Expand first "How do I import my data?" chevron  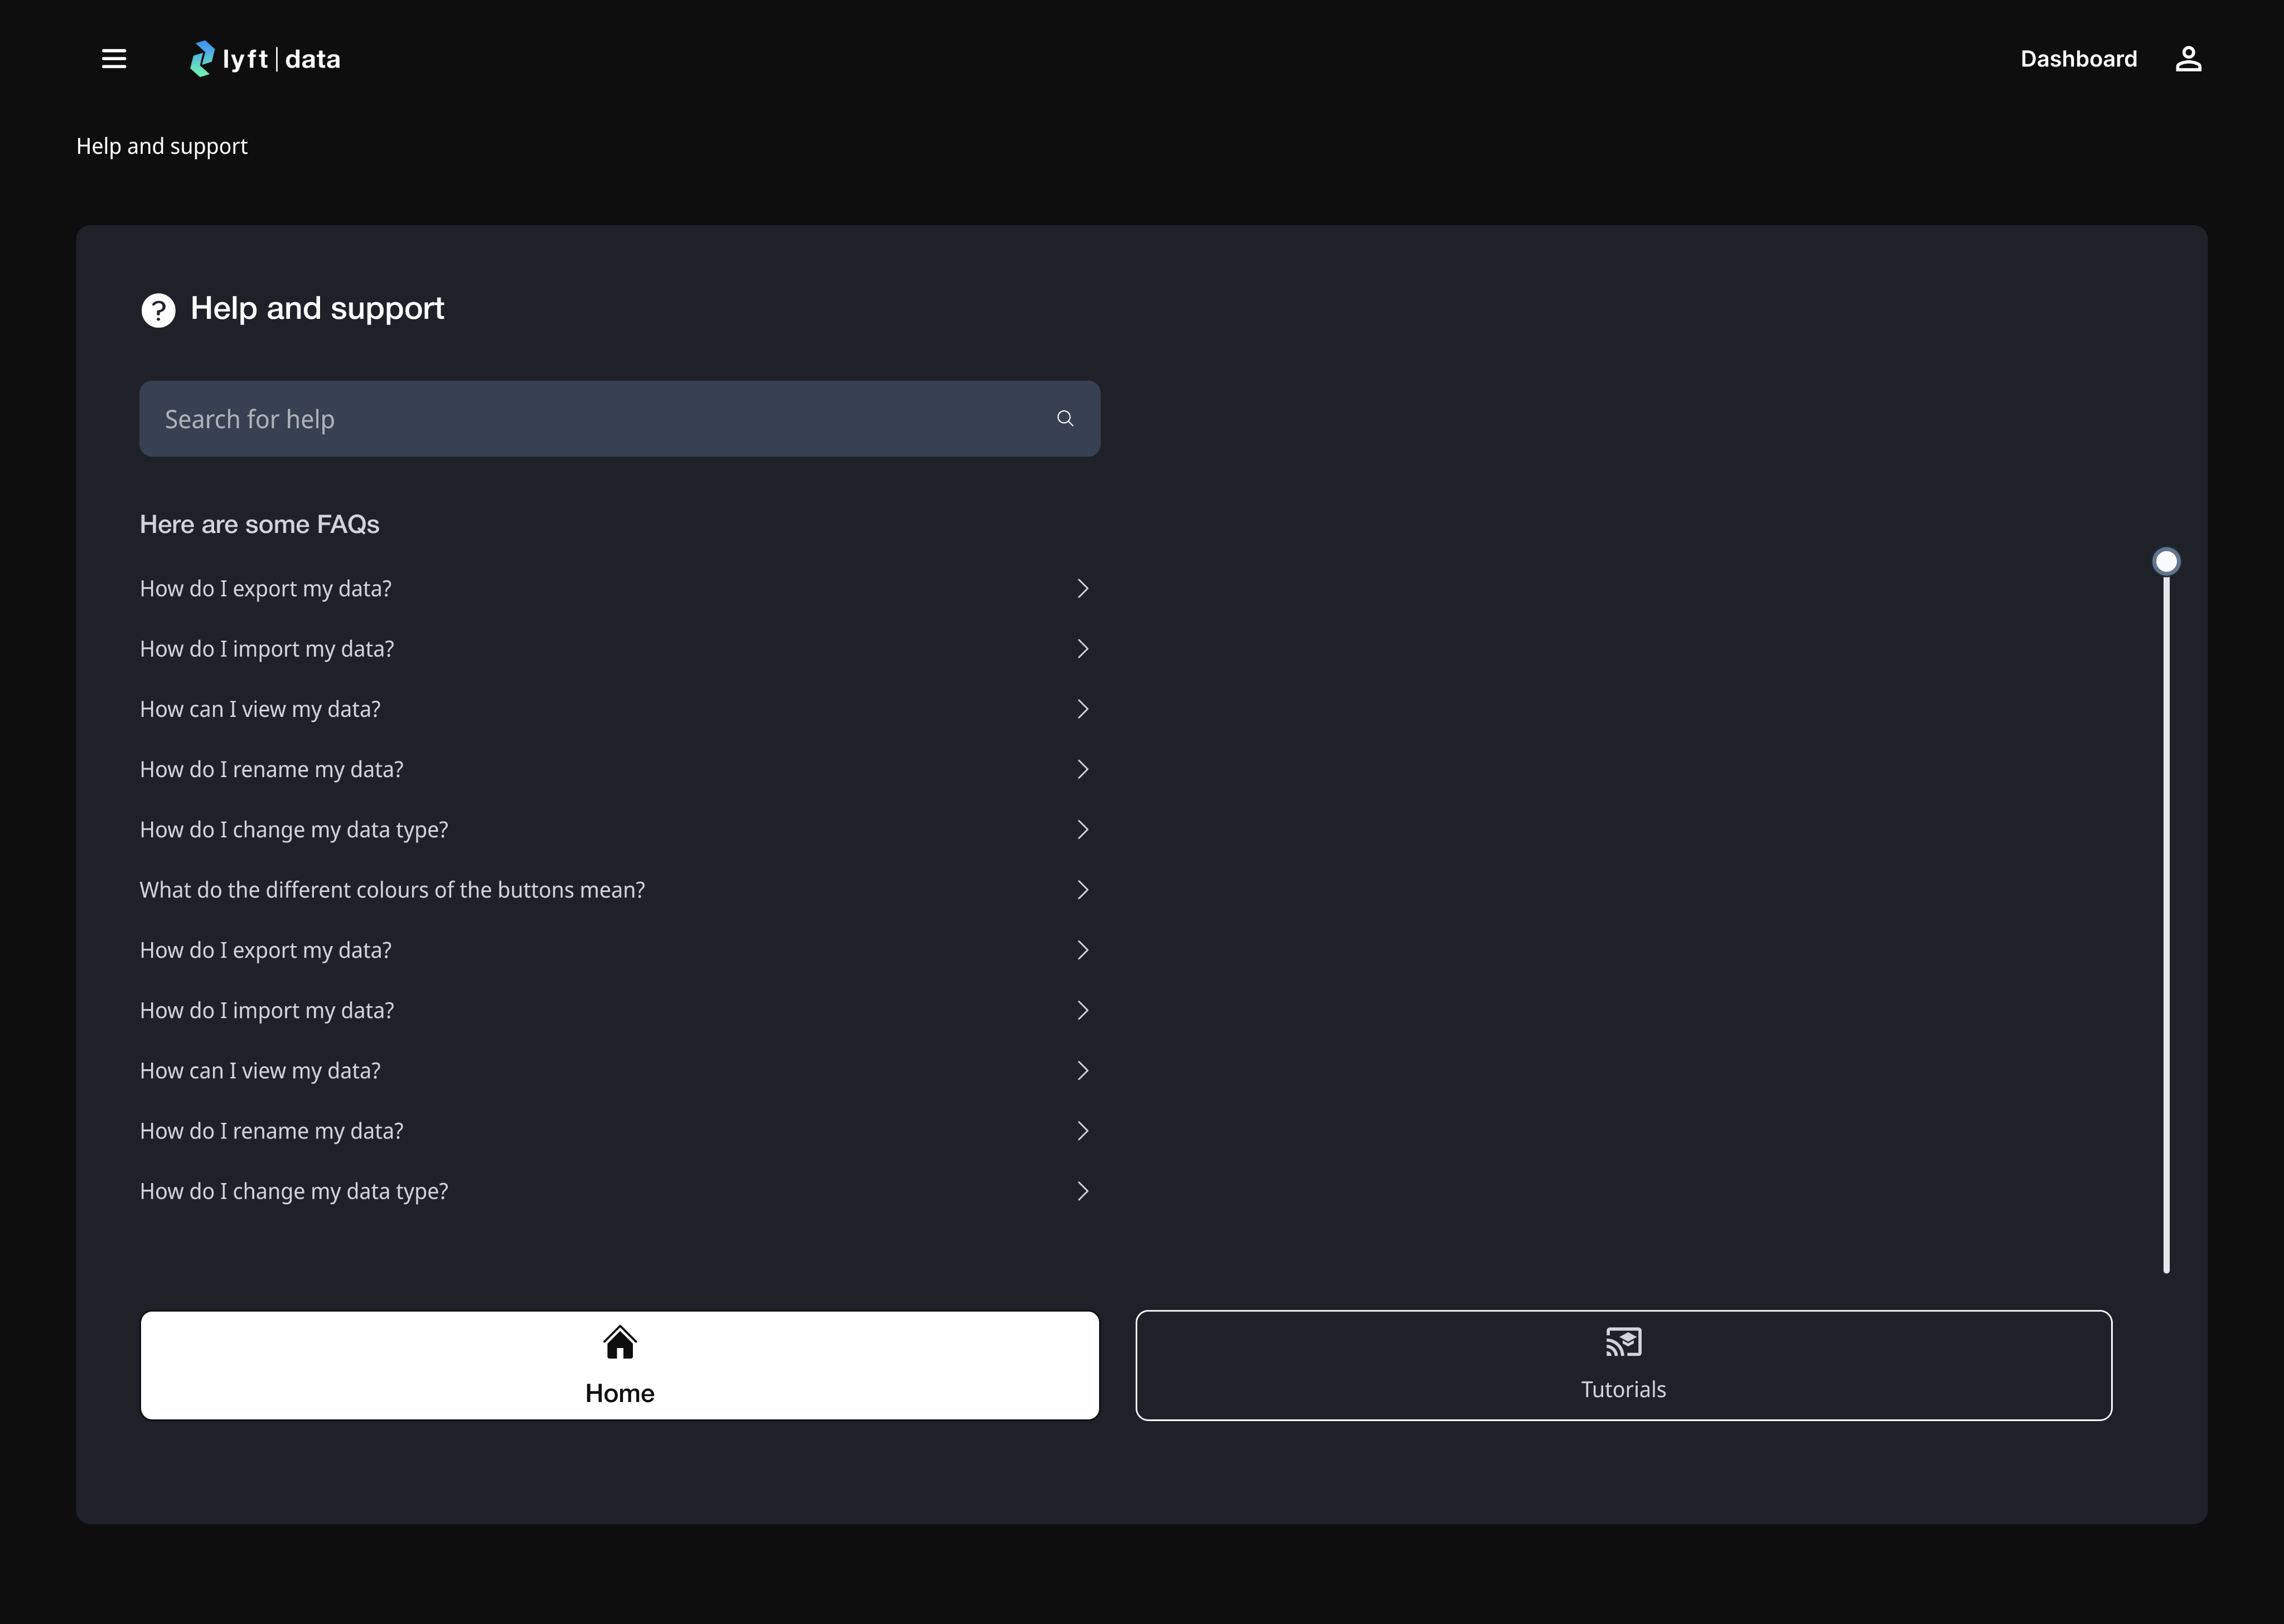pos(1082,649)
